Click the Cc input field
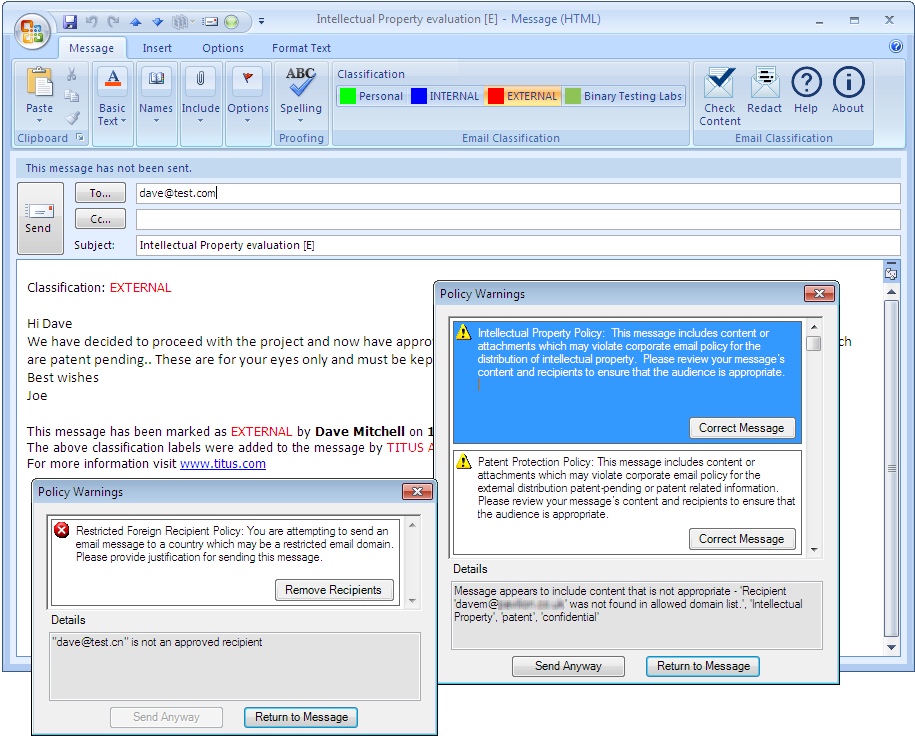Screen dimensions: 915x736 [x=518, y=219]
